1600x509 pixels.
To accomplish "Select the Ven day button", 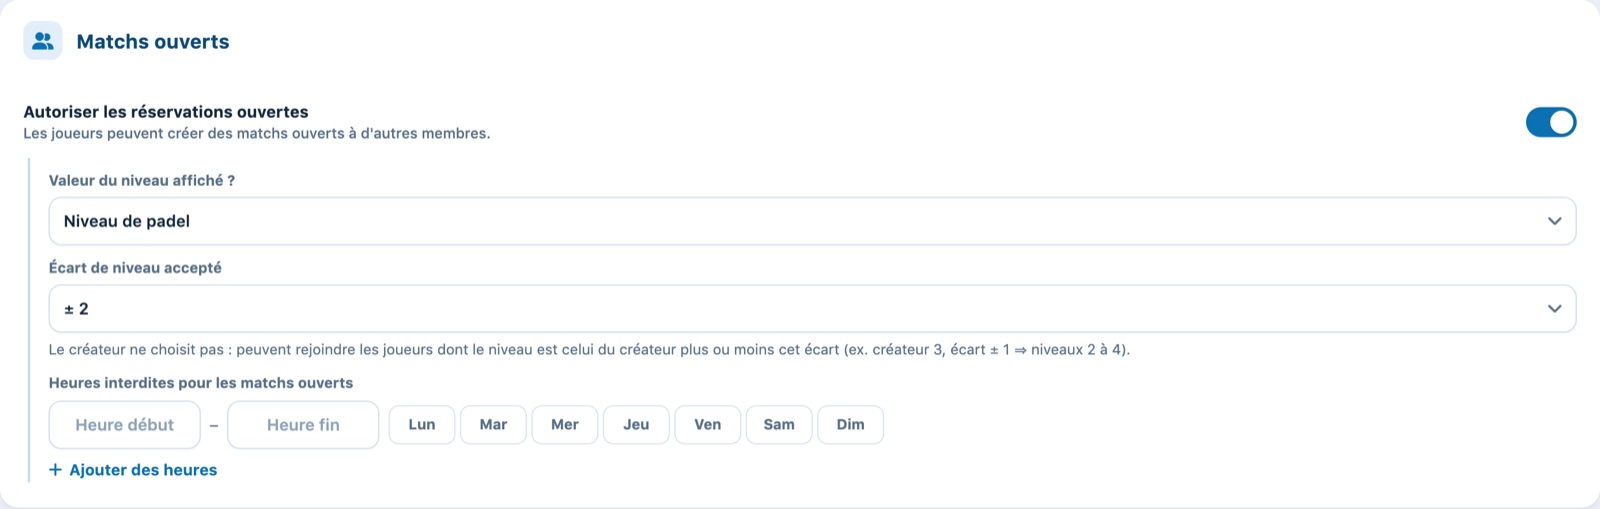I will click(x=708, y=425).
